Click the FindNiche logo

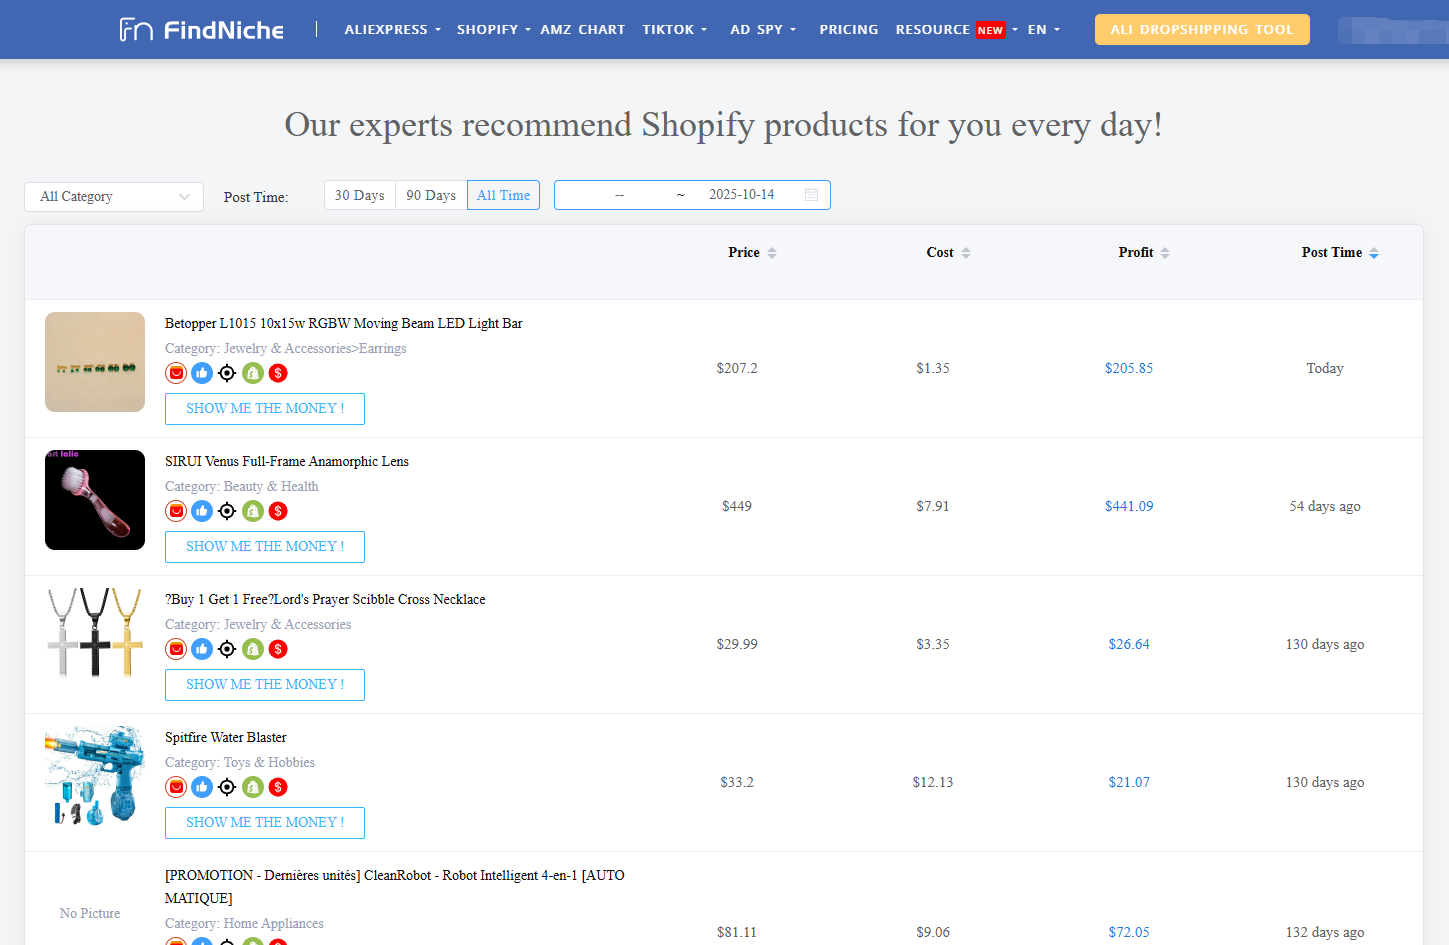tap(202, 30)
